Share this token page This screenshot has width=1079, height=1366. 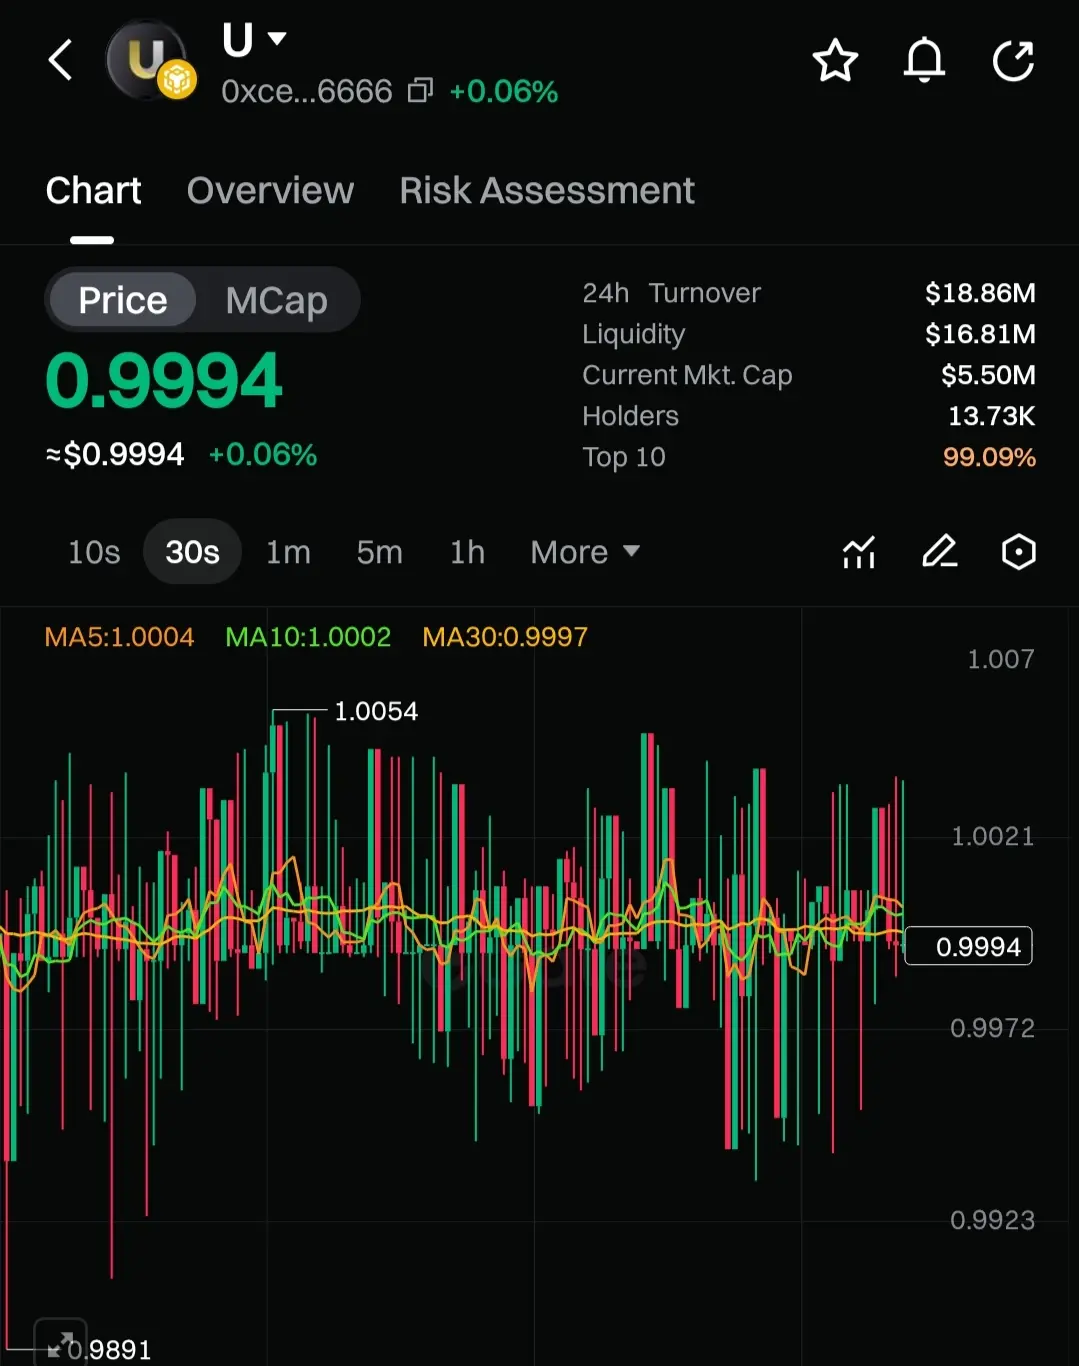[x=1013, y=61]
